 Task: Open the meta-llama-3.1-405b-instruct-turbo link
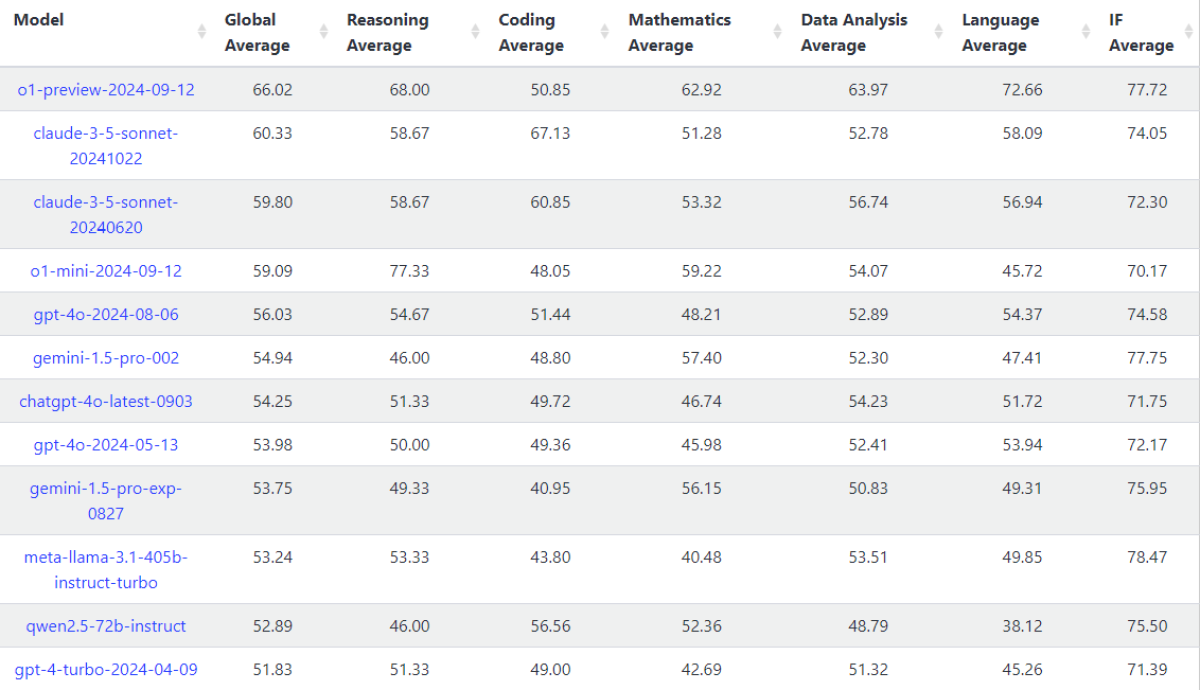(x=106, y=569)
